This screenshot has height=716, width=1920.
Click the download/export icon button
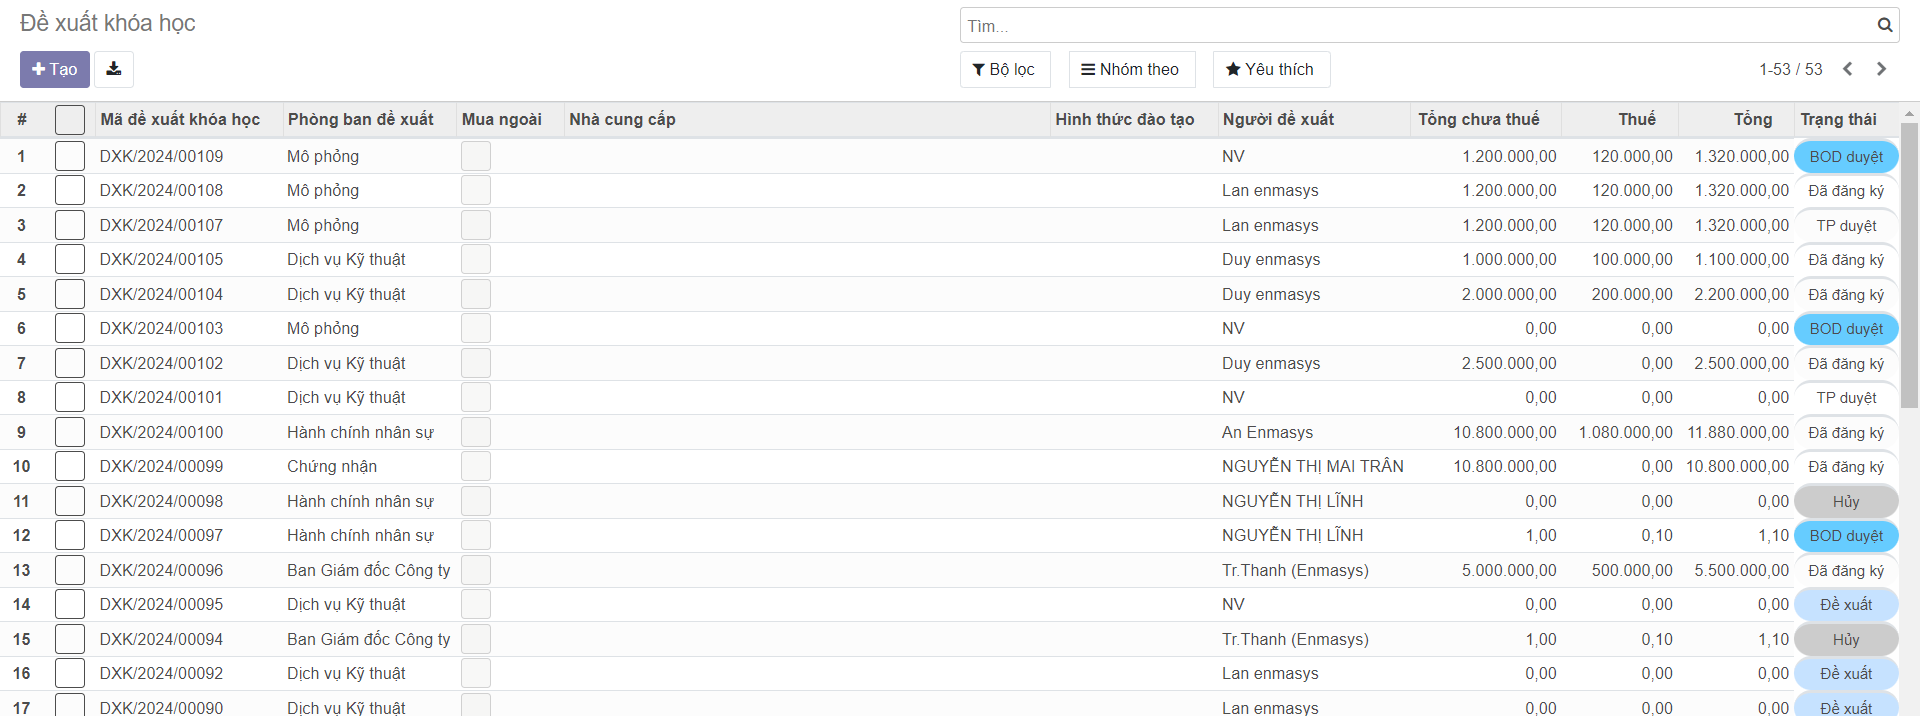114,69
